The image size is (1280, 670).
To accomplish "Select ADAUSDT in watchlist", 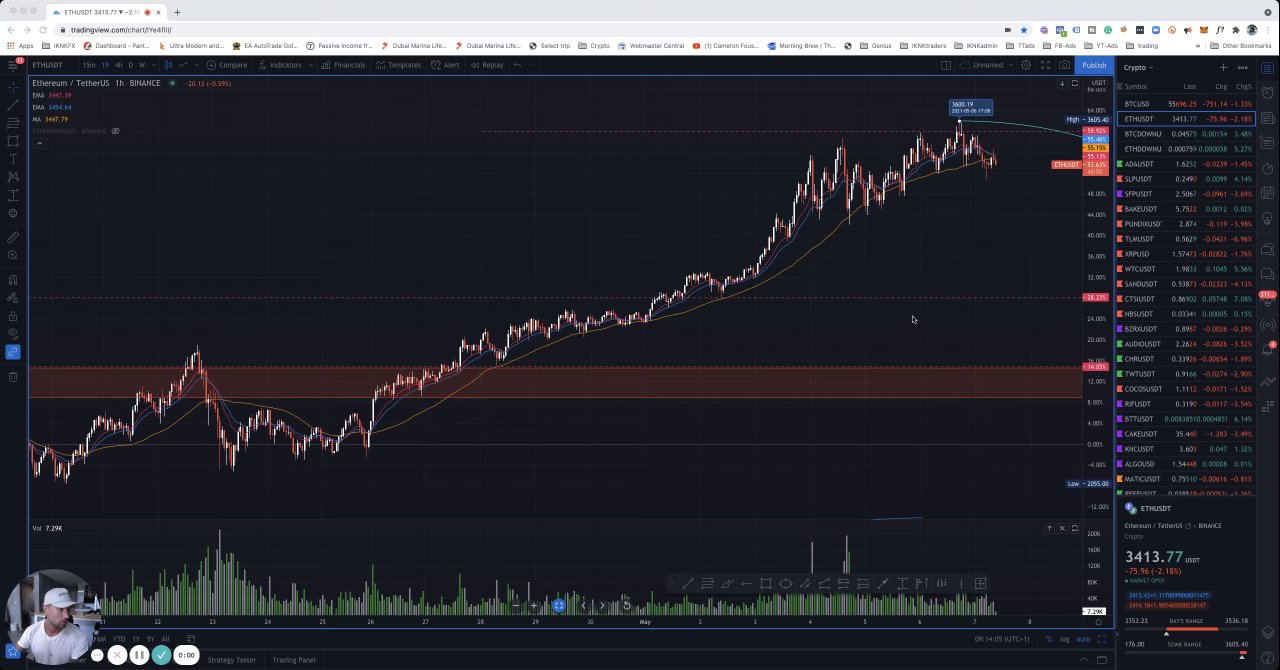I will coord(1186,164).
